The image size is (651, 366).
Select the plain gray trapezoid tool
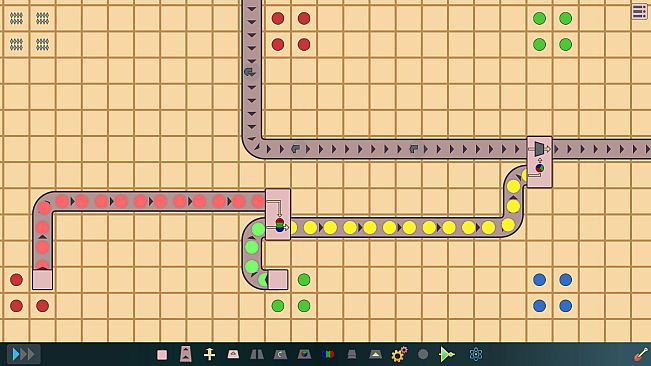tap(352, 354)
